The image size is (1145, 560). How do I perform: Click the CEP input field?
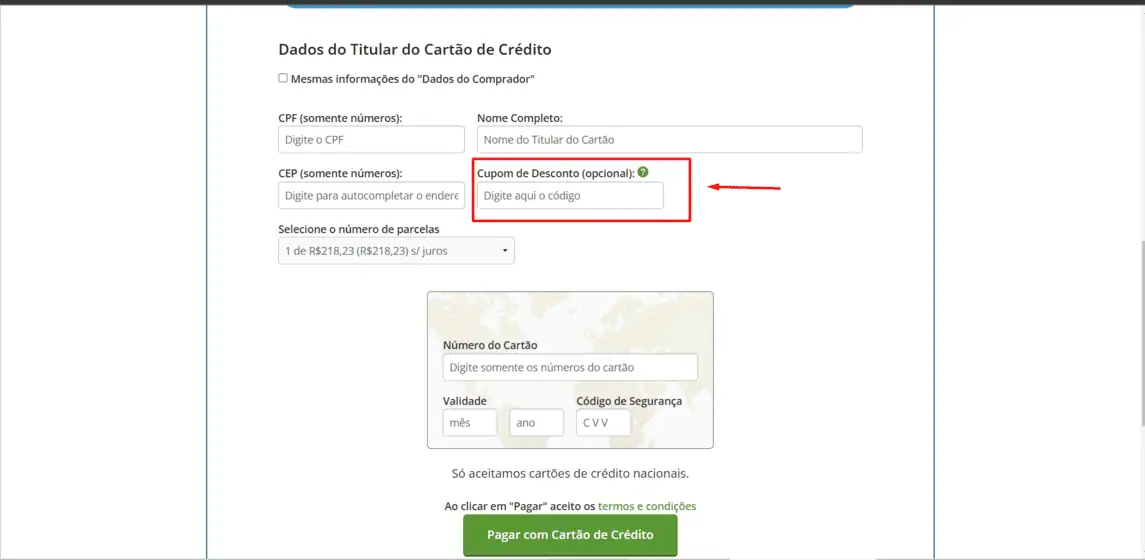(x=372, y=196)
